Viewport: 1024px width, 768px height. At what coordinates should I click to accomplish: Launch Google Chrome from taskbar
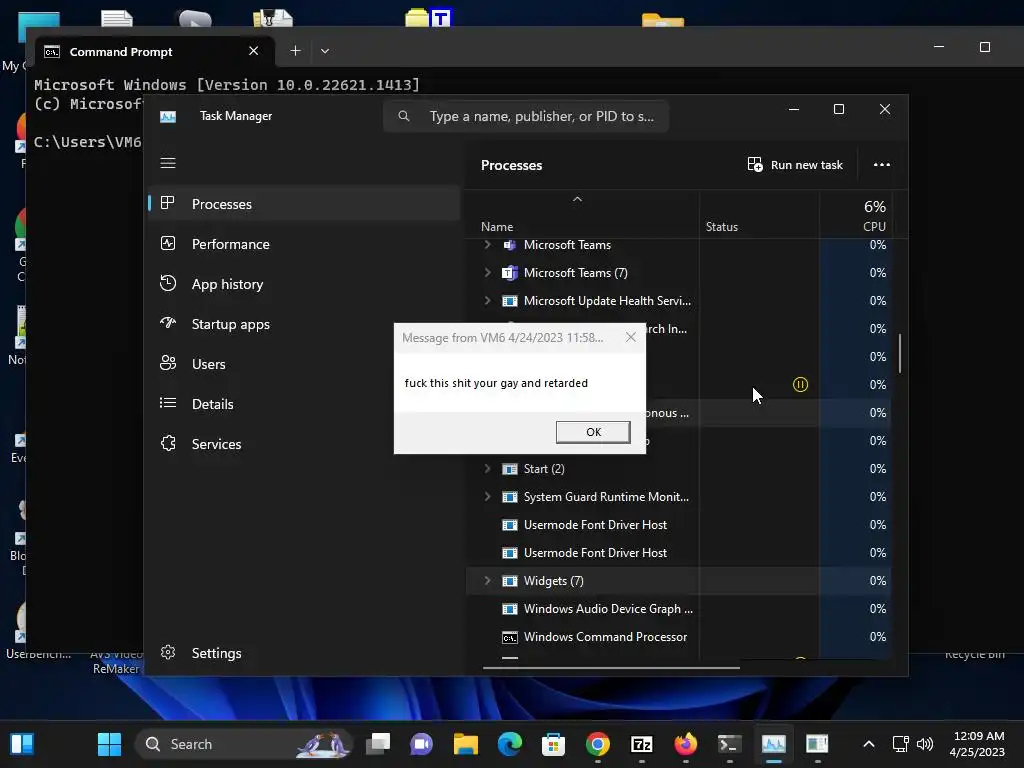(598, 744)
